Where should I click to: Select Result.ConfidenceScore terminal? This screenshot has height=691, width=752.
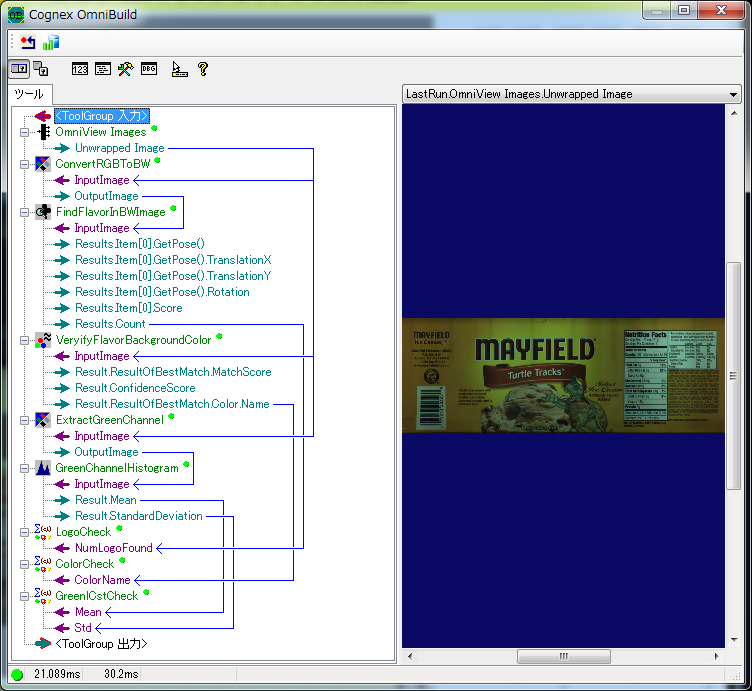coord(135,388)
